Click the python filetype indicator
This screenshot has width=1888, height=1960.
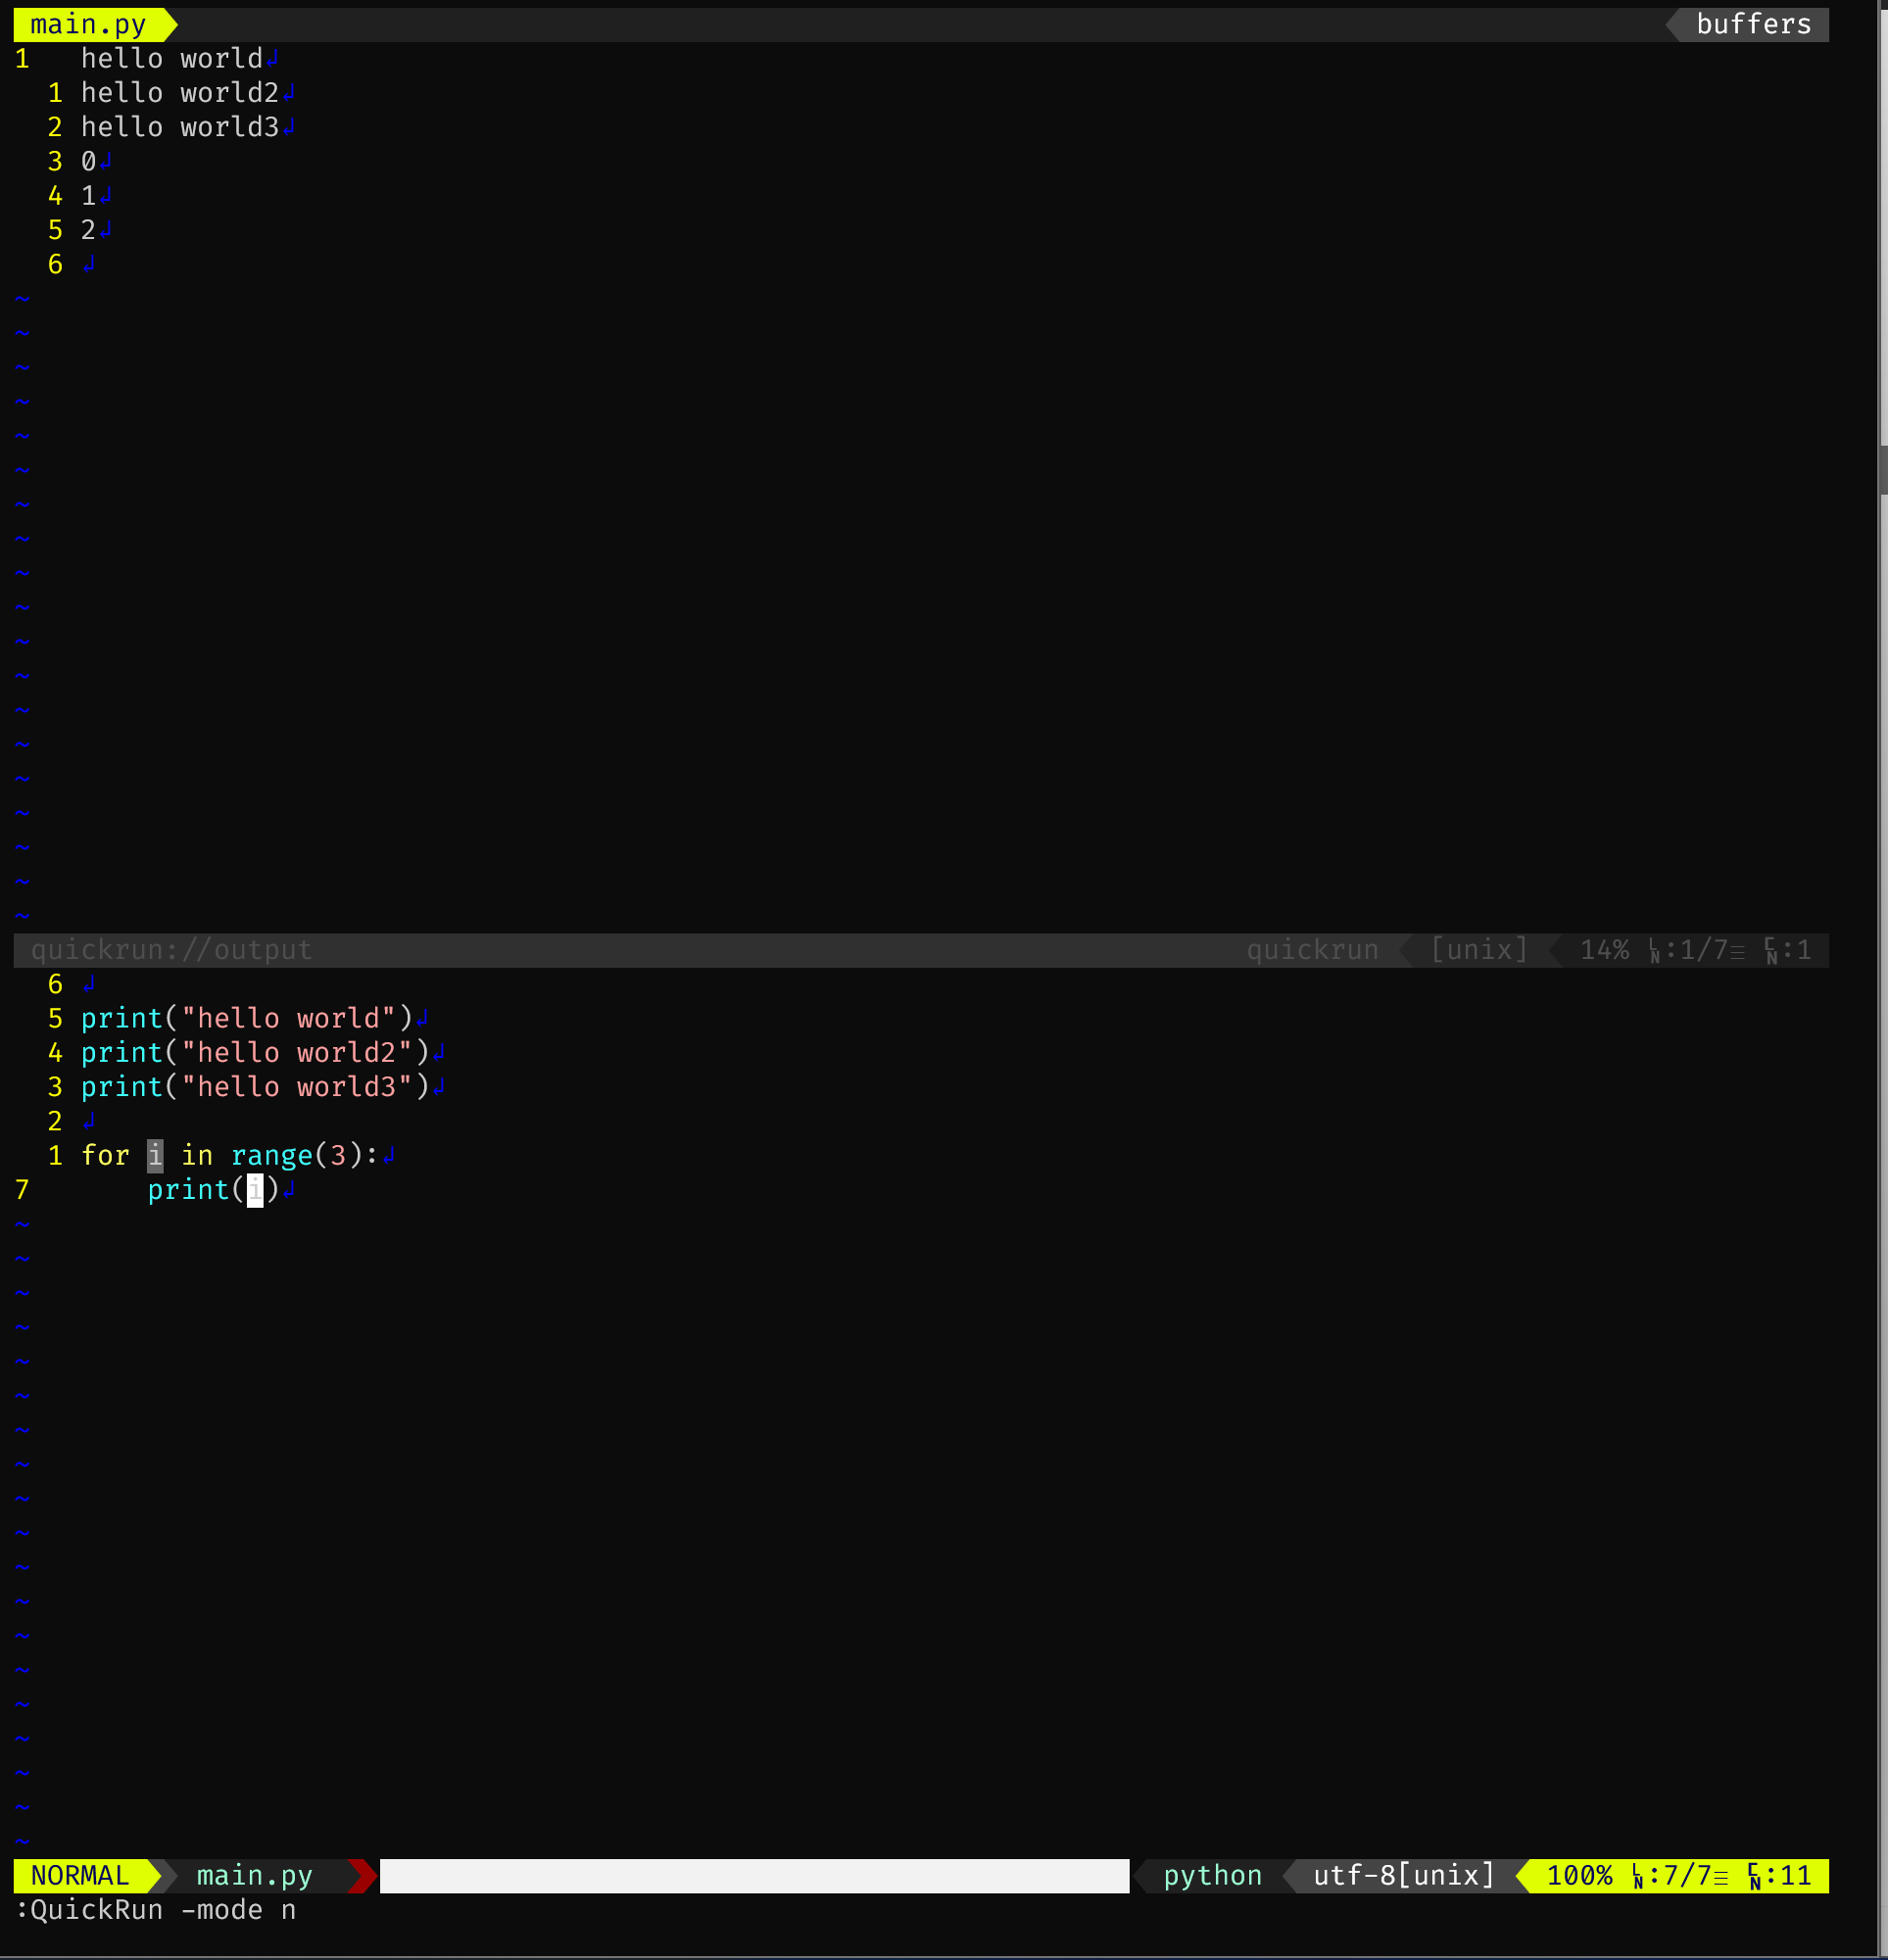click(x=1212, y=1875)
